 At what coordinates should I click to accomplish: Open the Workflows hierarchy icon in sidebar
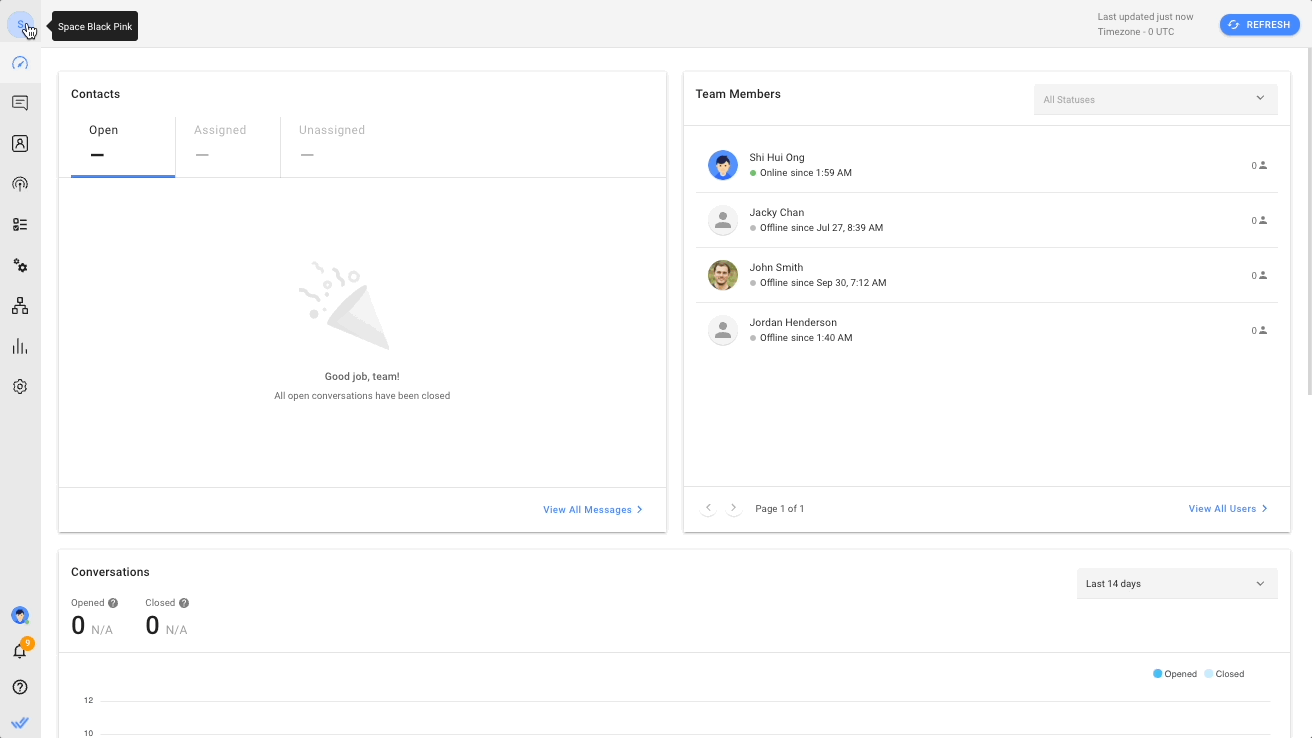pos(20,306)
